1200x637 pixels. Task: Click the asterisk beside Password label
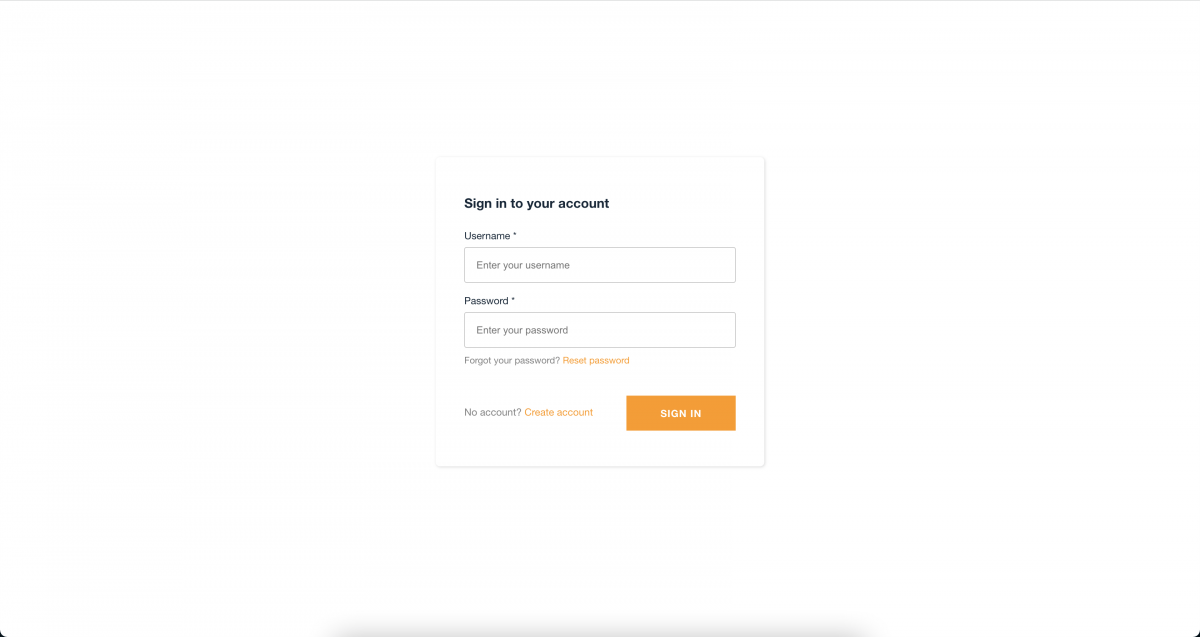pyautogui.click(x=513, y=300)
